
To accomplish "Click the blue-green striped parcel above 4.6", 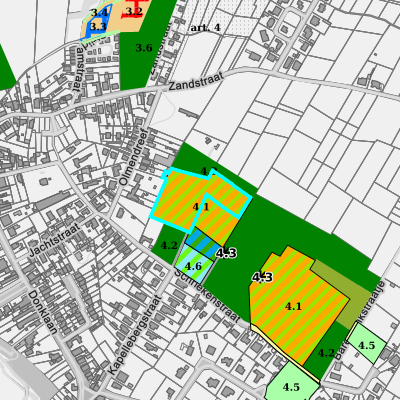I will [x=203, y=245].
